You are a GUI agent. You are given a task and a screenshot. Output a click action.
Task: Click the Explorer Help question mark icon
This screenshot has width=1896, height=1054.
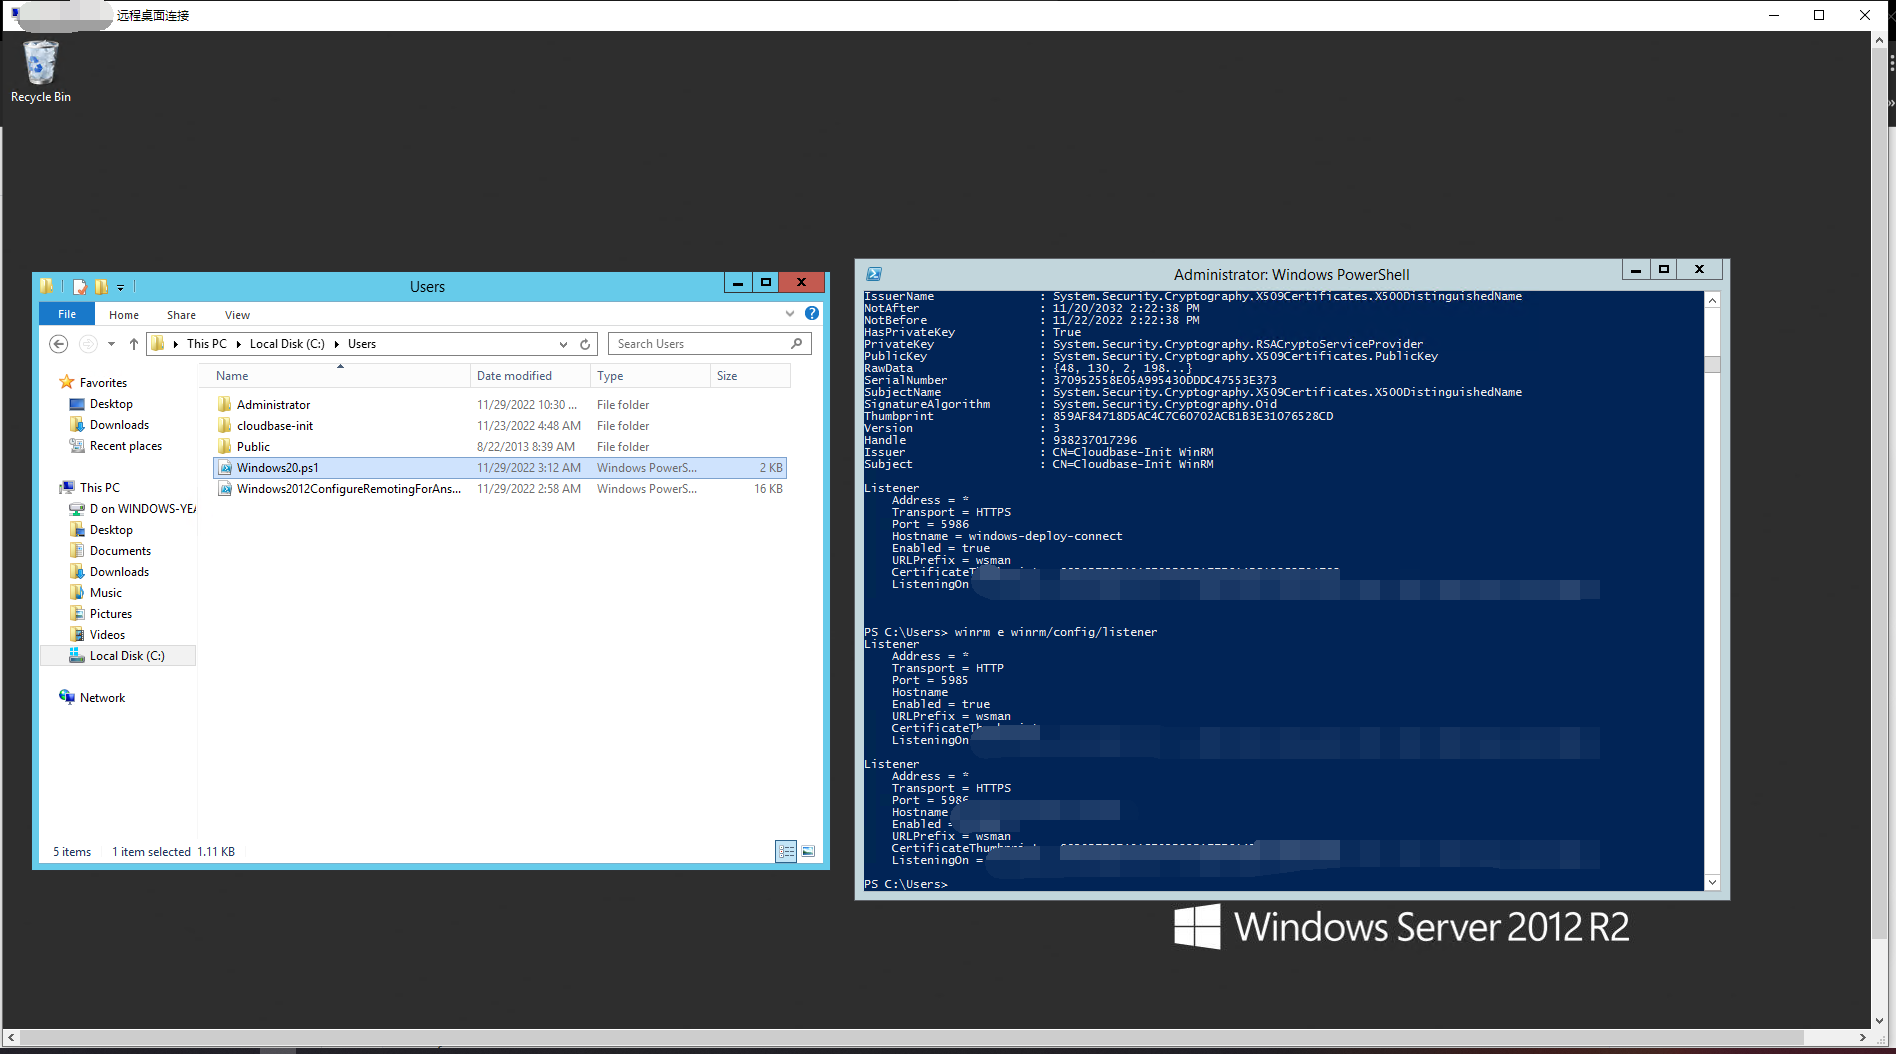pyautogui.click(x=812, y=313)
